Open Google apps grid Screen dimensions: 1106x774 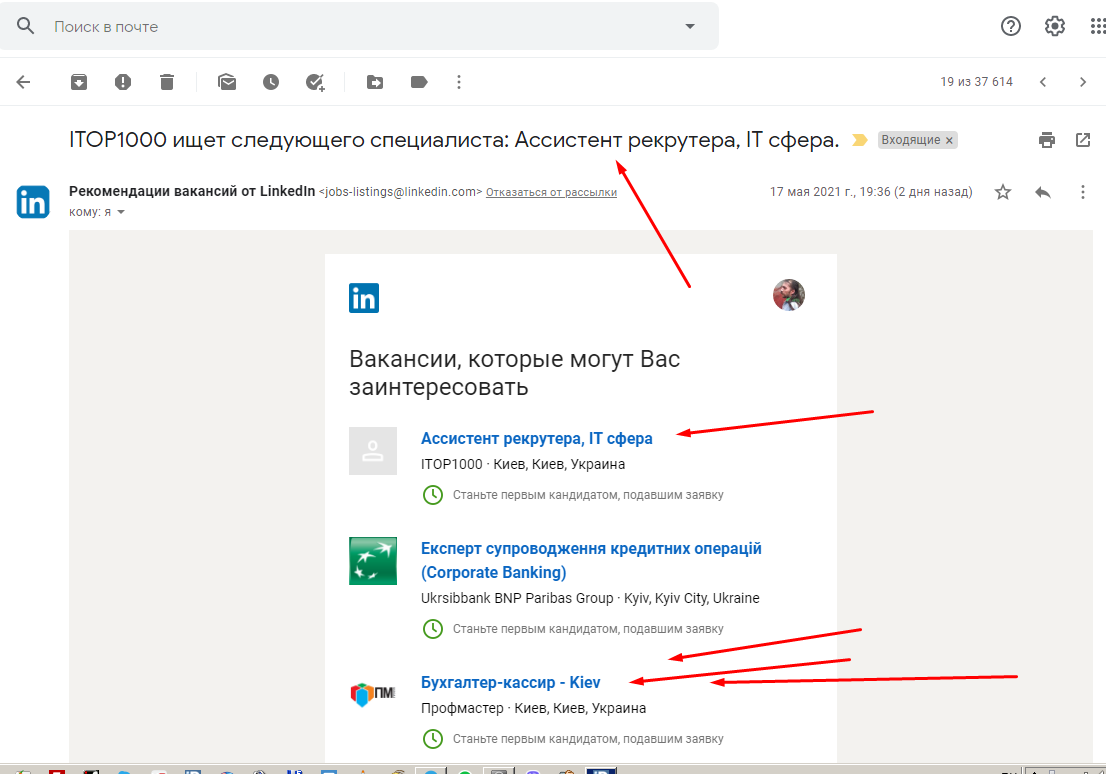(1098, 27)
